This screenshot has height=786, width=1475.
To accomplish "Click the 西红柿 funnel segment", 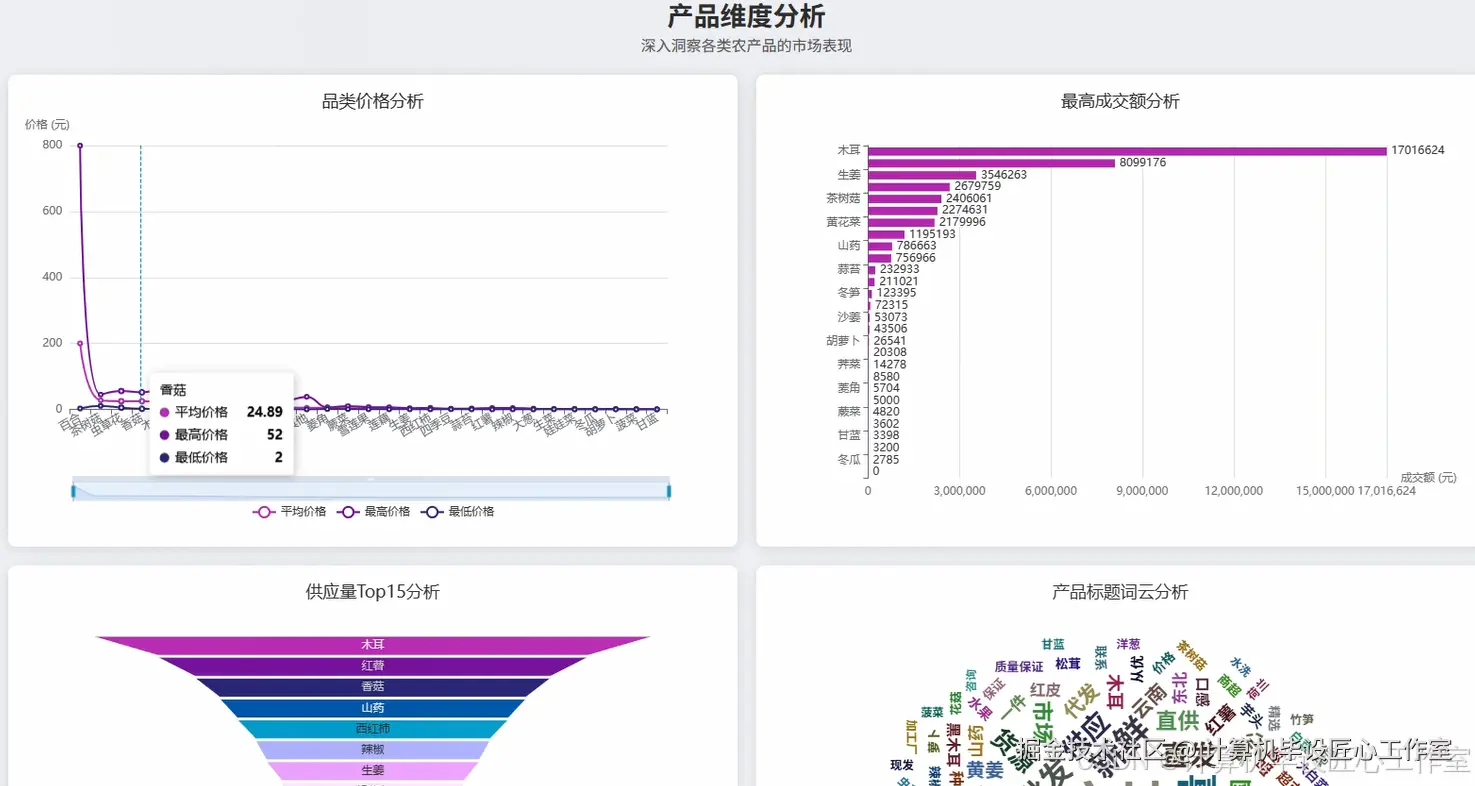I will pos(372,729).
